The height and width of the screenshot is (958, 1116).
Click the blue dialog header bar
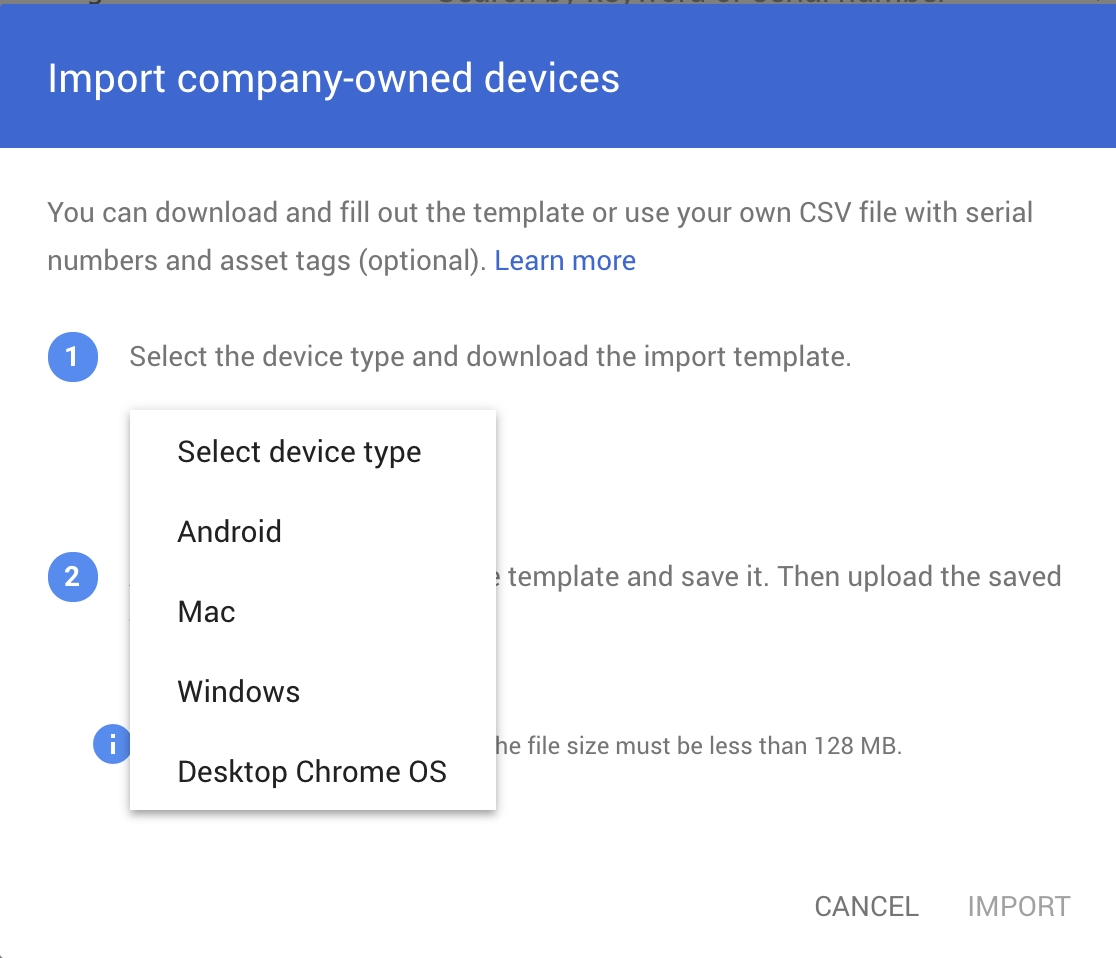pos(558,76)
